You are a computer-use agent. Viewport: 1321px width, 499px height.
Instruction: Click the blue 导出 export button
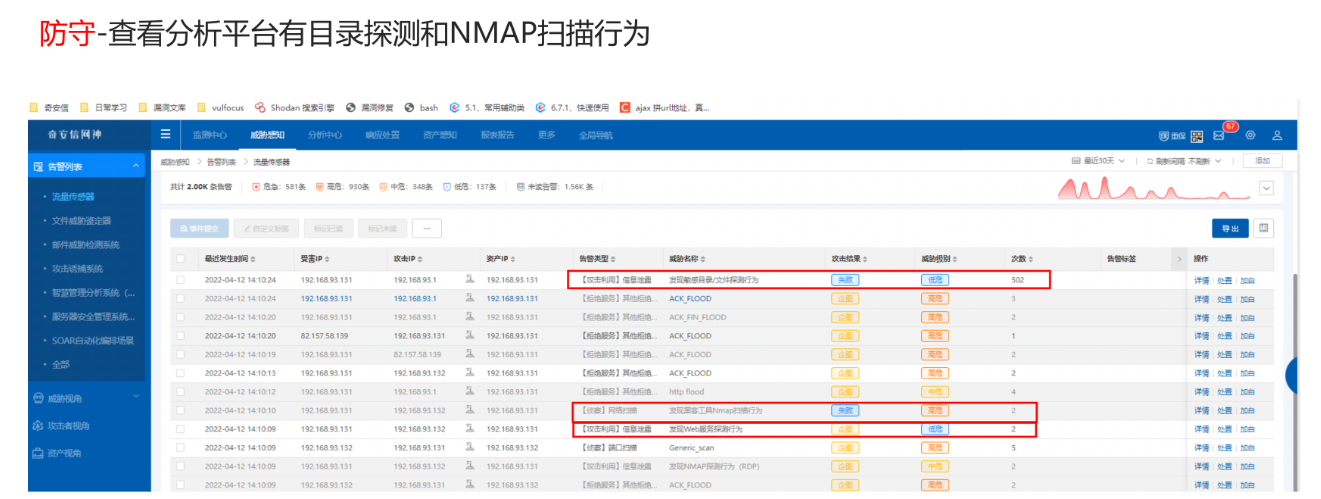coord(1229,229)
